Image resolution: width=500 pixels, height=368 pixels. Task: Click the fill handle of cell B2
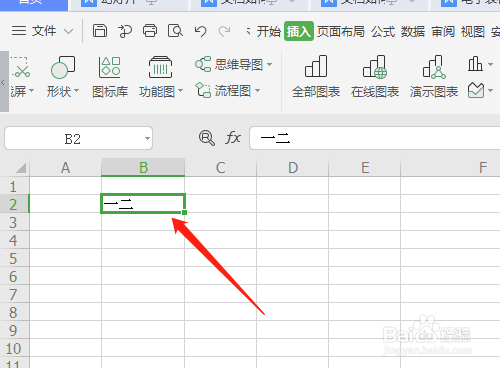(x=184, y=212)
